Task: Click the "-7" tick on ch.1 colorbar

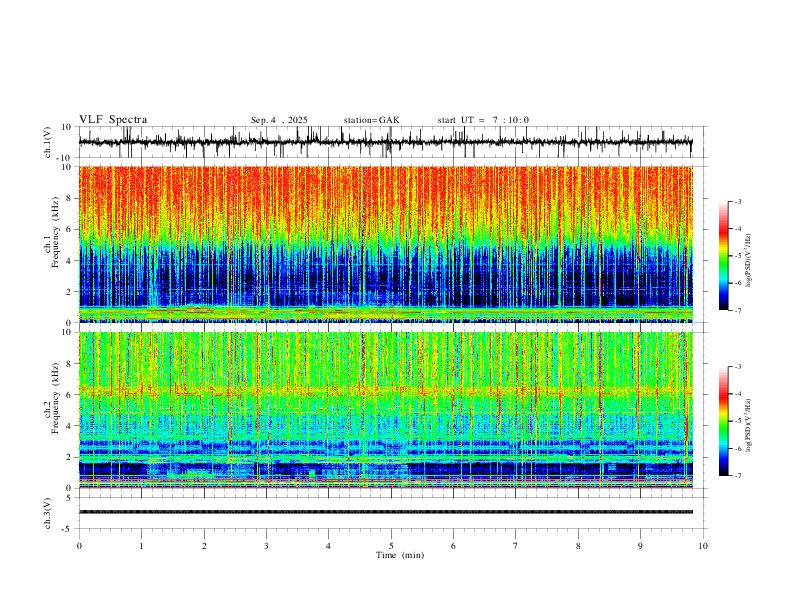Action: click(x=738, y=310)
